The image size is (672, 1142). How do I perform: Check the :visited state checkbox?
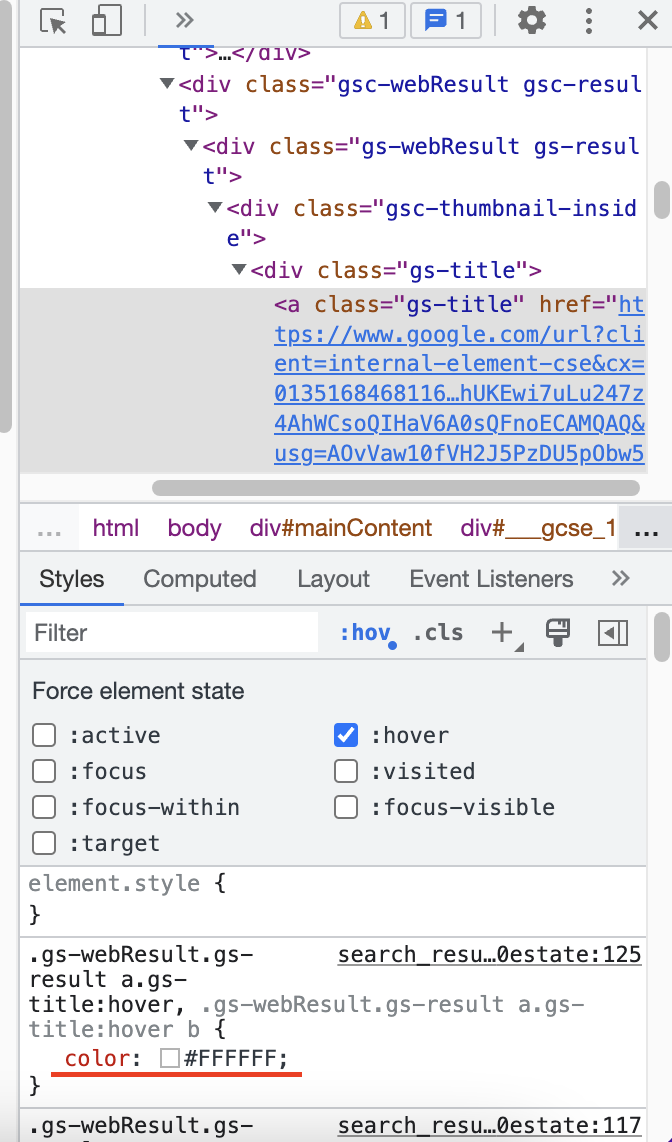tap(345, 771)
